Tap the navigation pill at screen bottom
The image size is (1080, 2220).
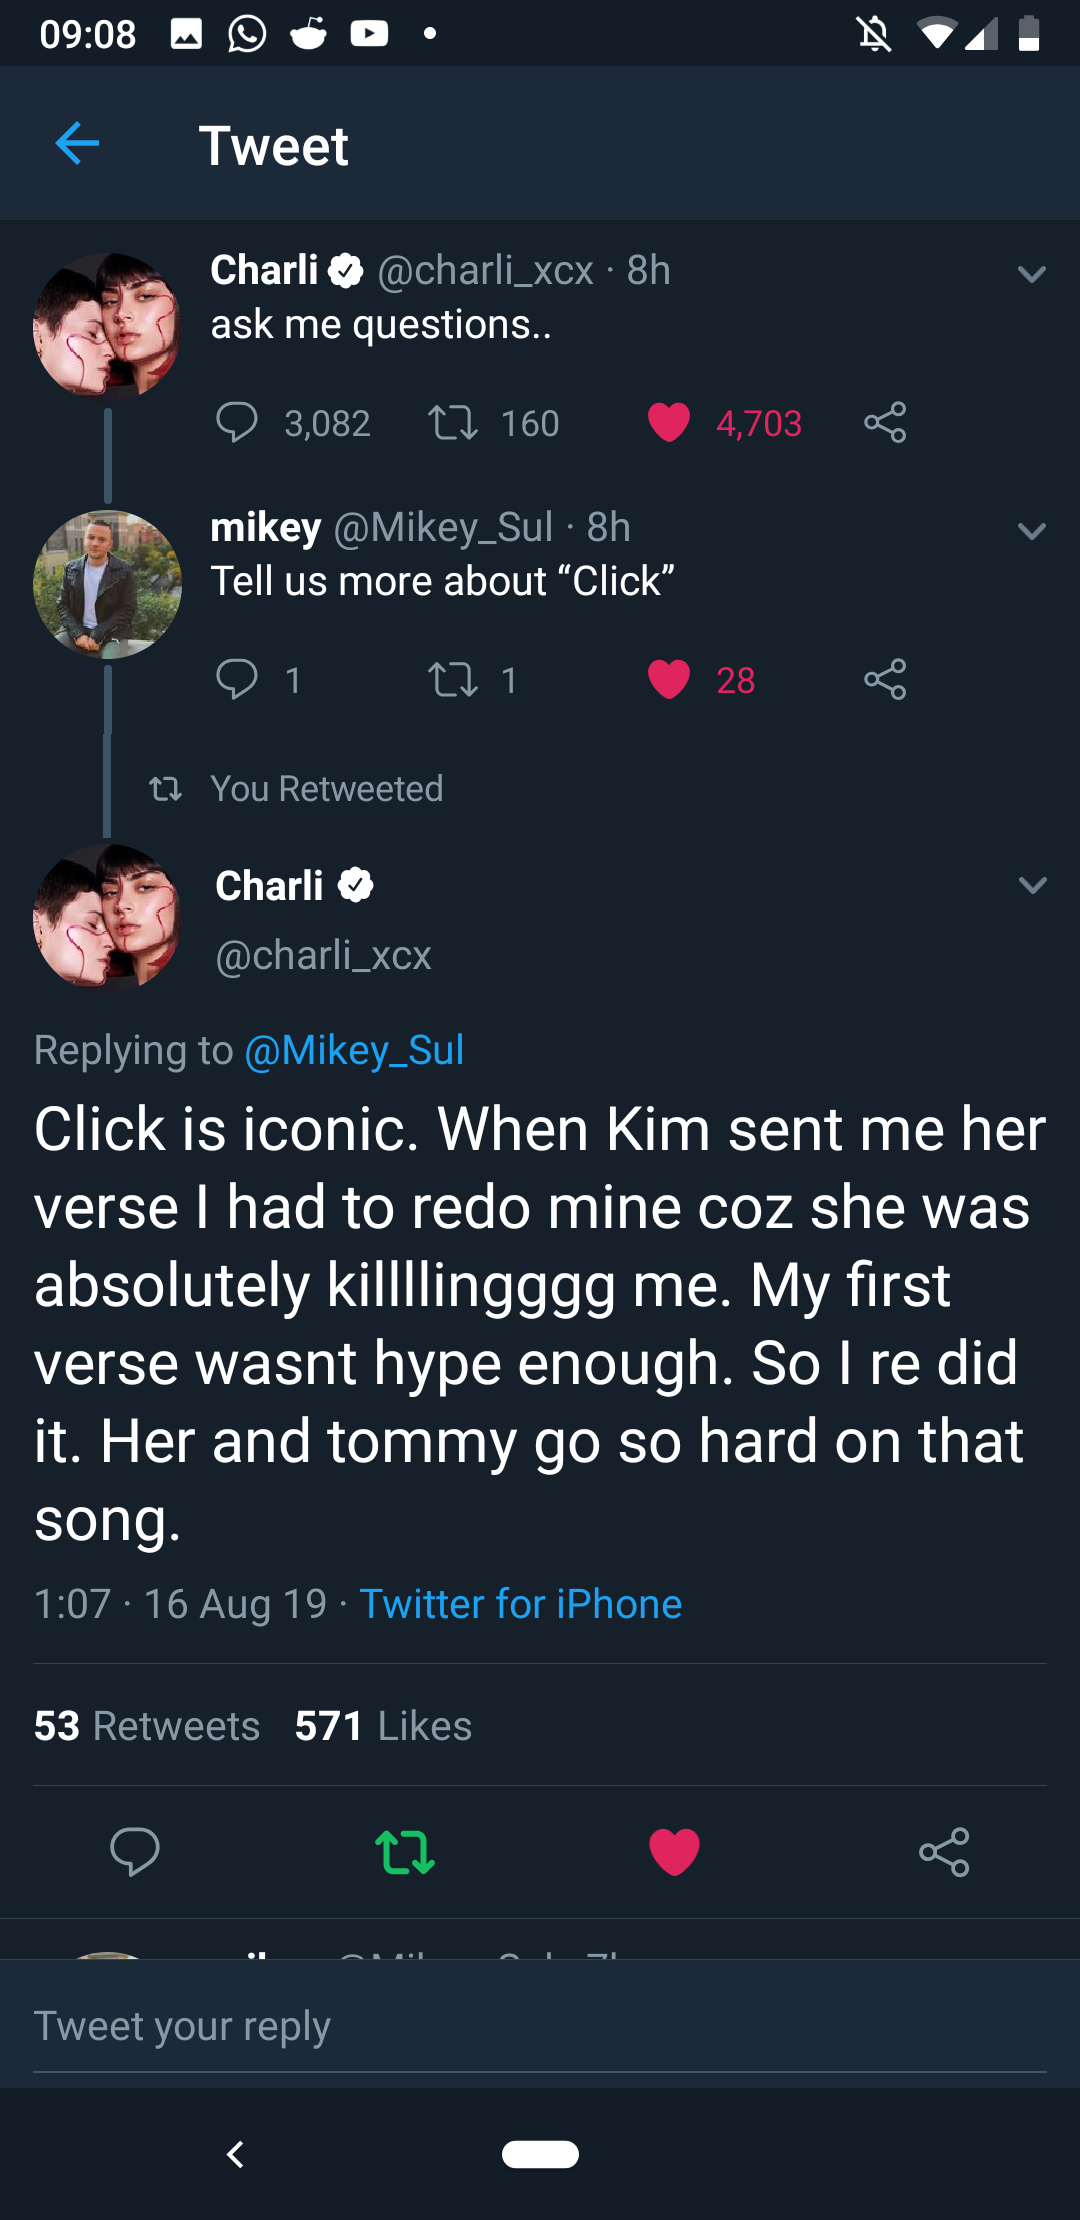point(540,2155)
